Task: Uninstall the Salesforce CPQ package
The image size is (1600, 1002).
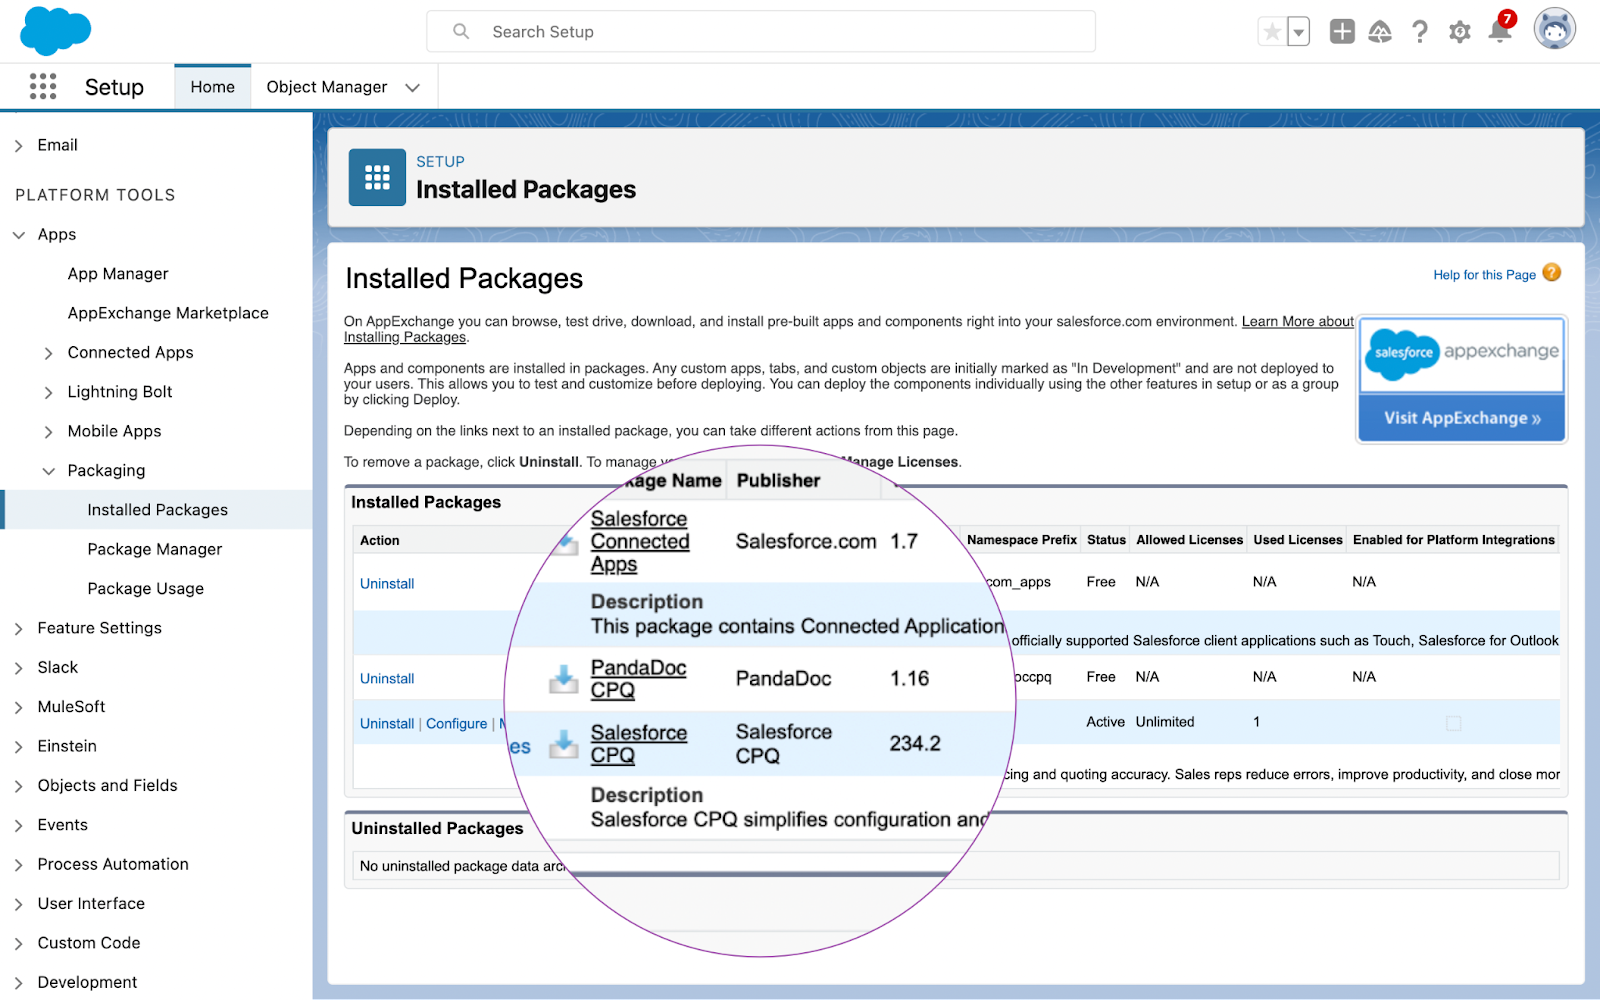Action: coord(387,724)
